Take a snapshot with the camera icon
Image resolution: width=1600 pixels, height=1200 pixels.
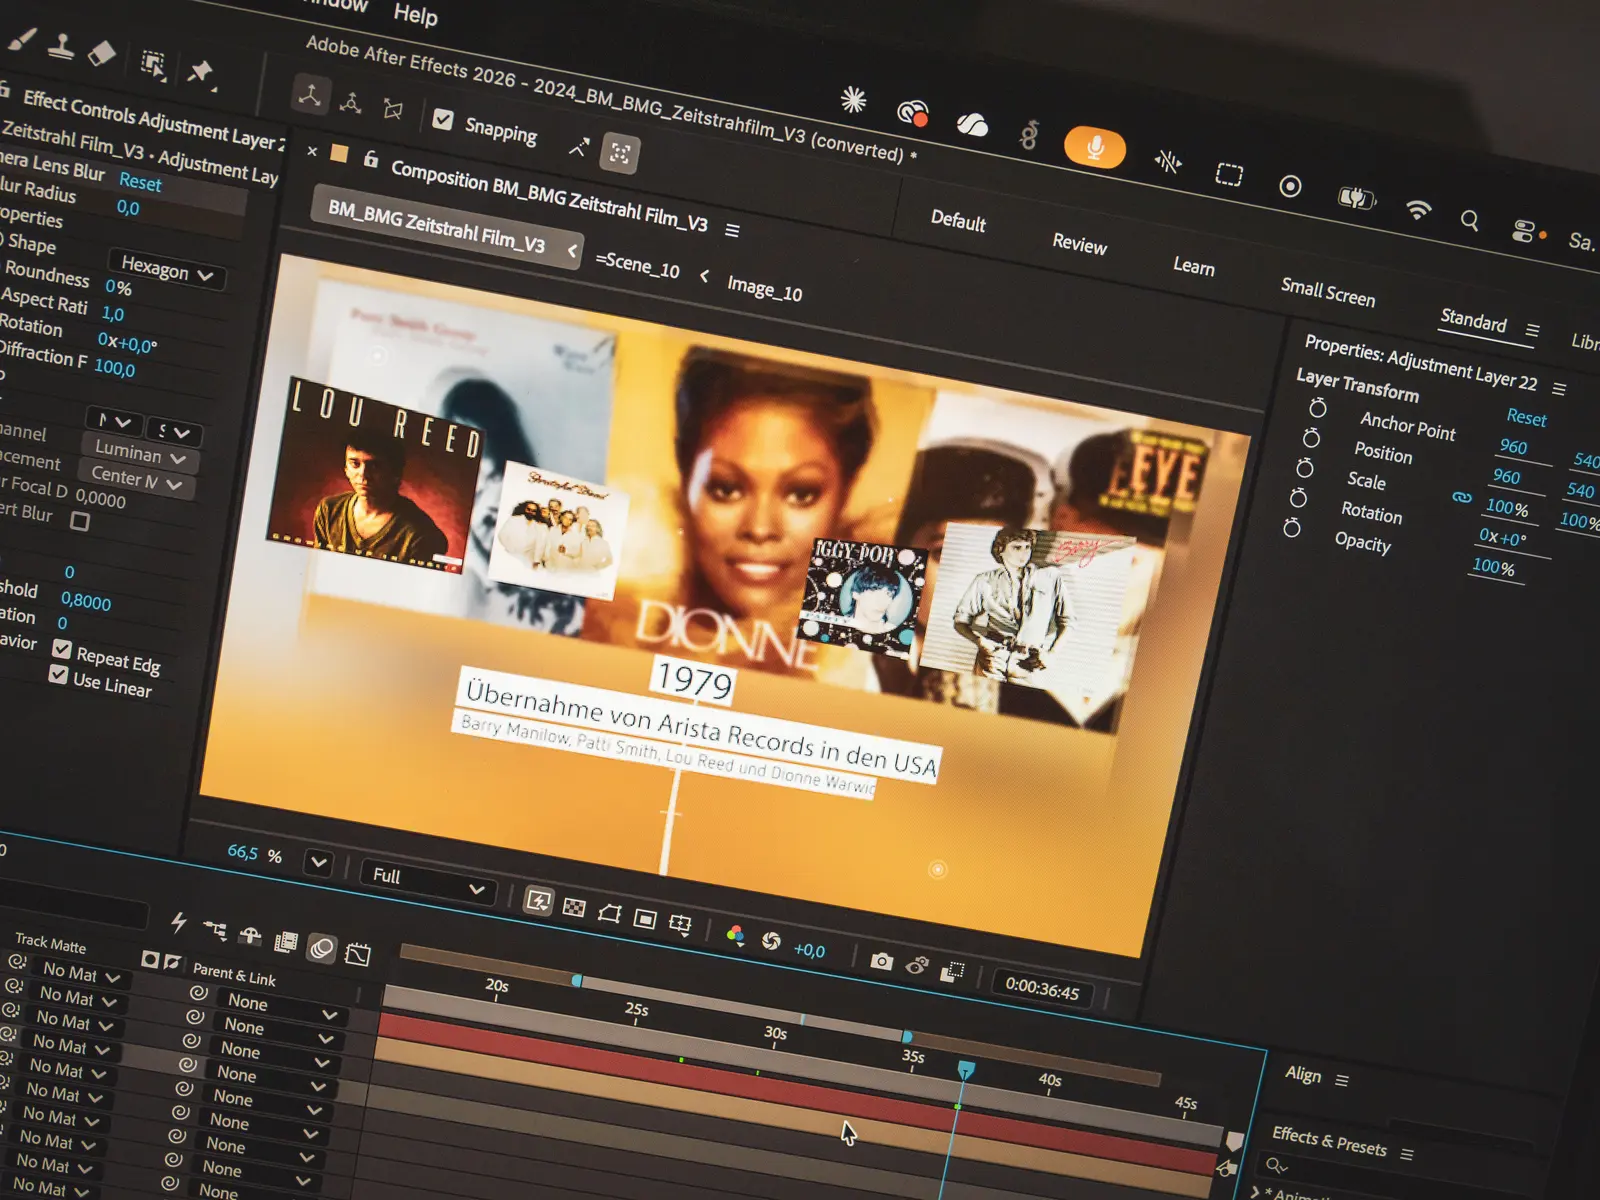point(881,961)
